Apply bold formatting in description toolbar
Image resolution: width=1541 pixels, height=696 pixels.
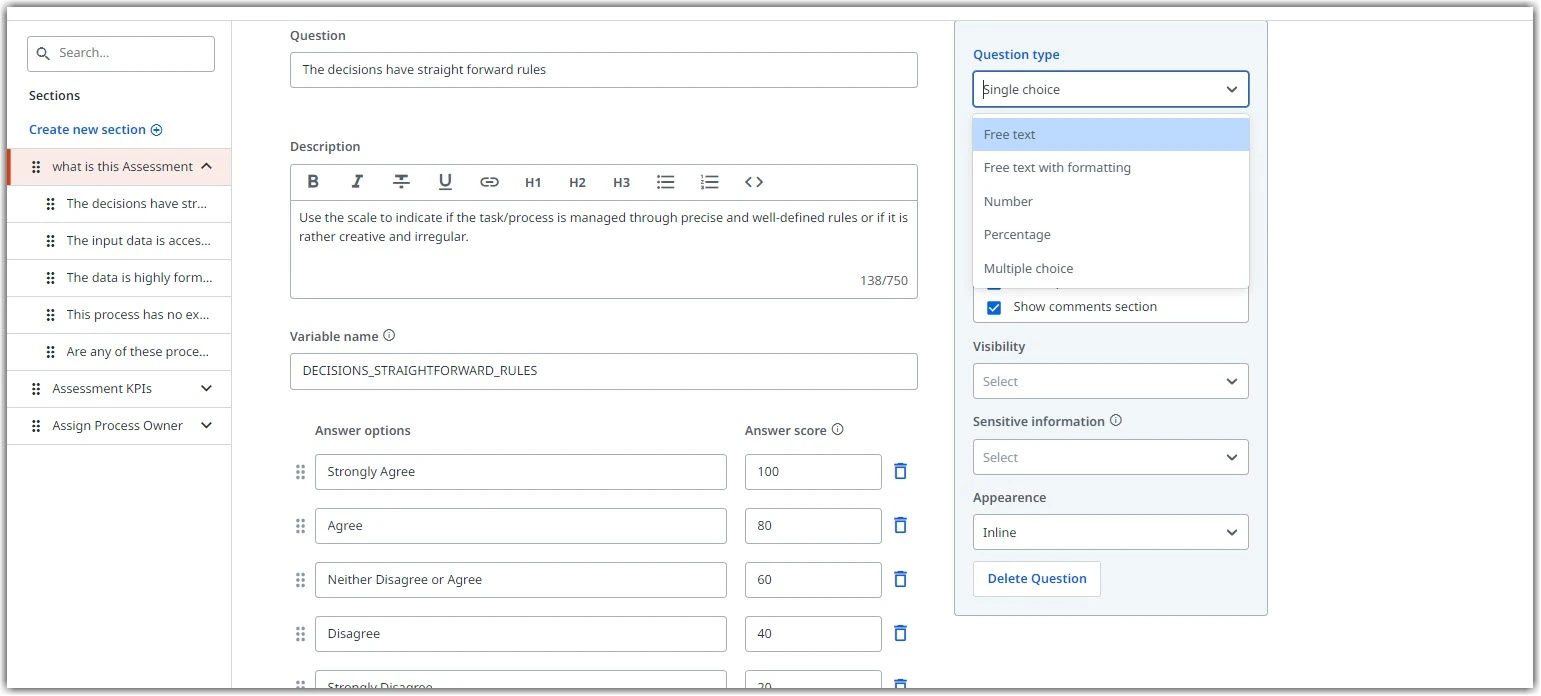click(313, 182)
